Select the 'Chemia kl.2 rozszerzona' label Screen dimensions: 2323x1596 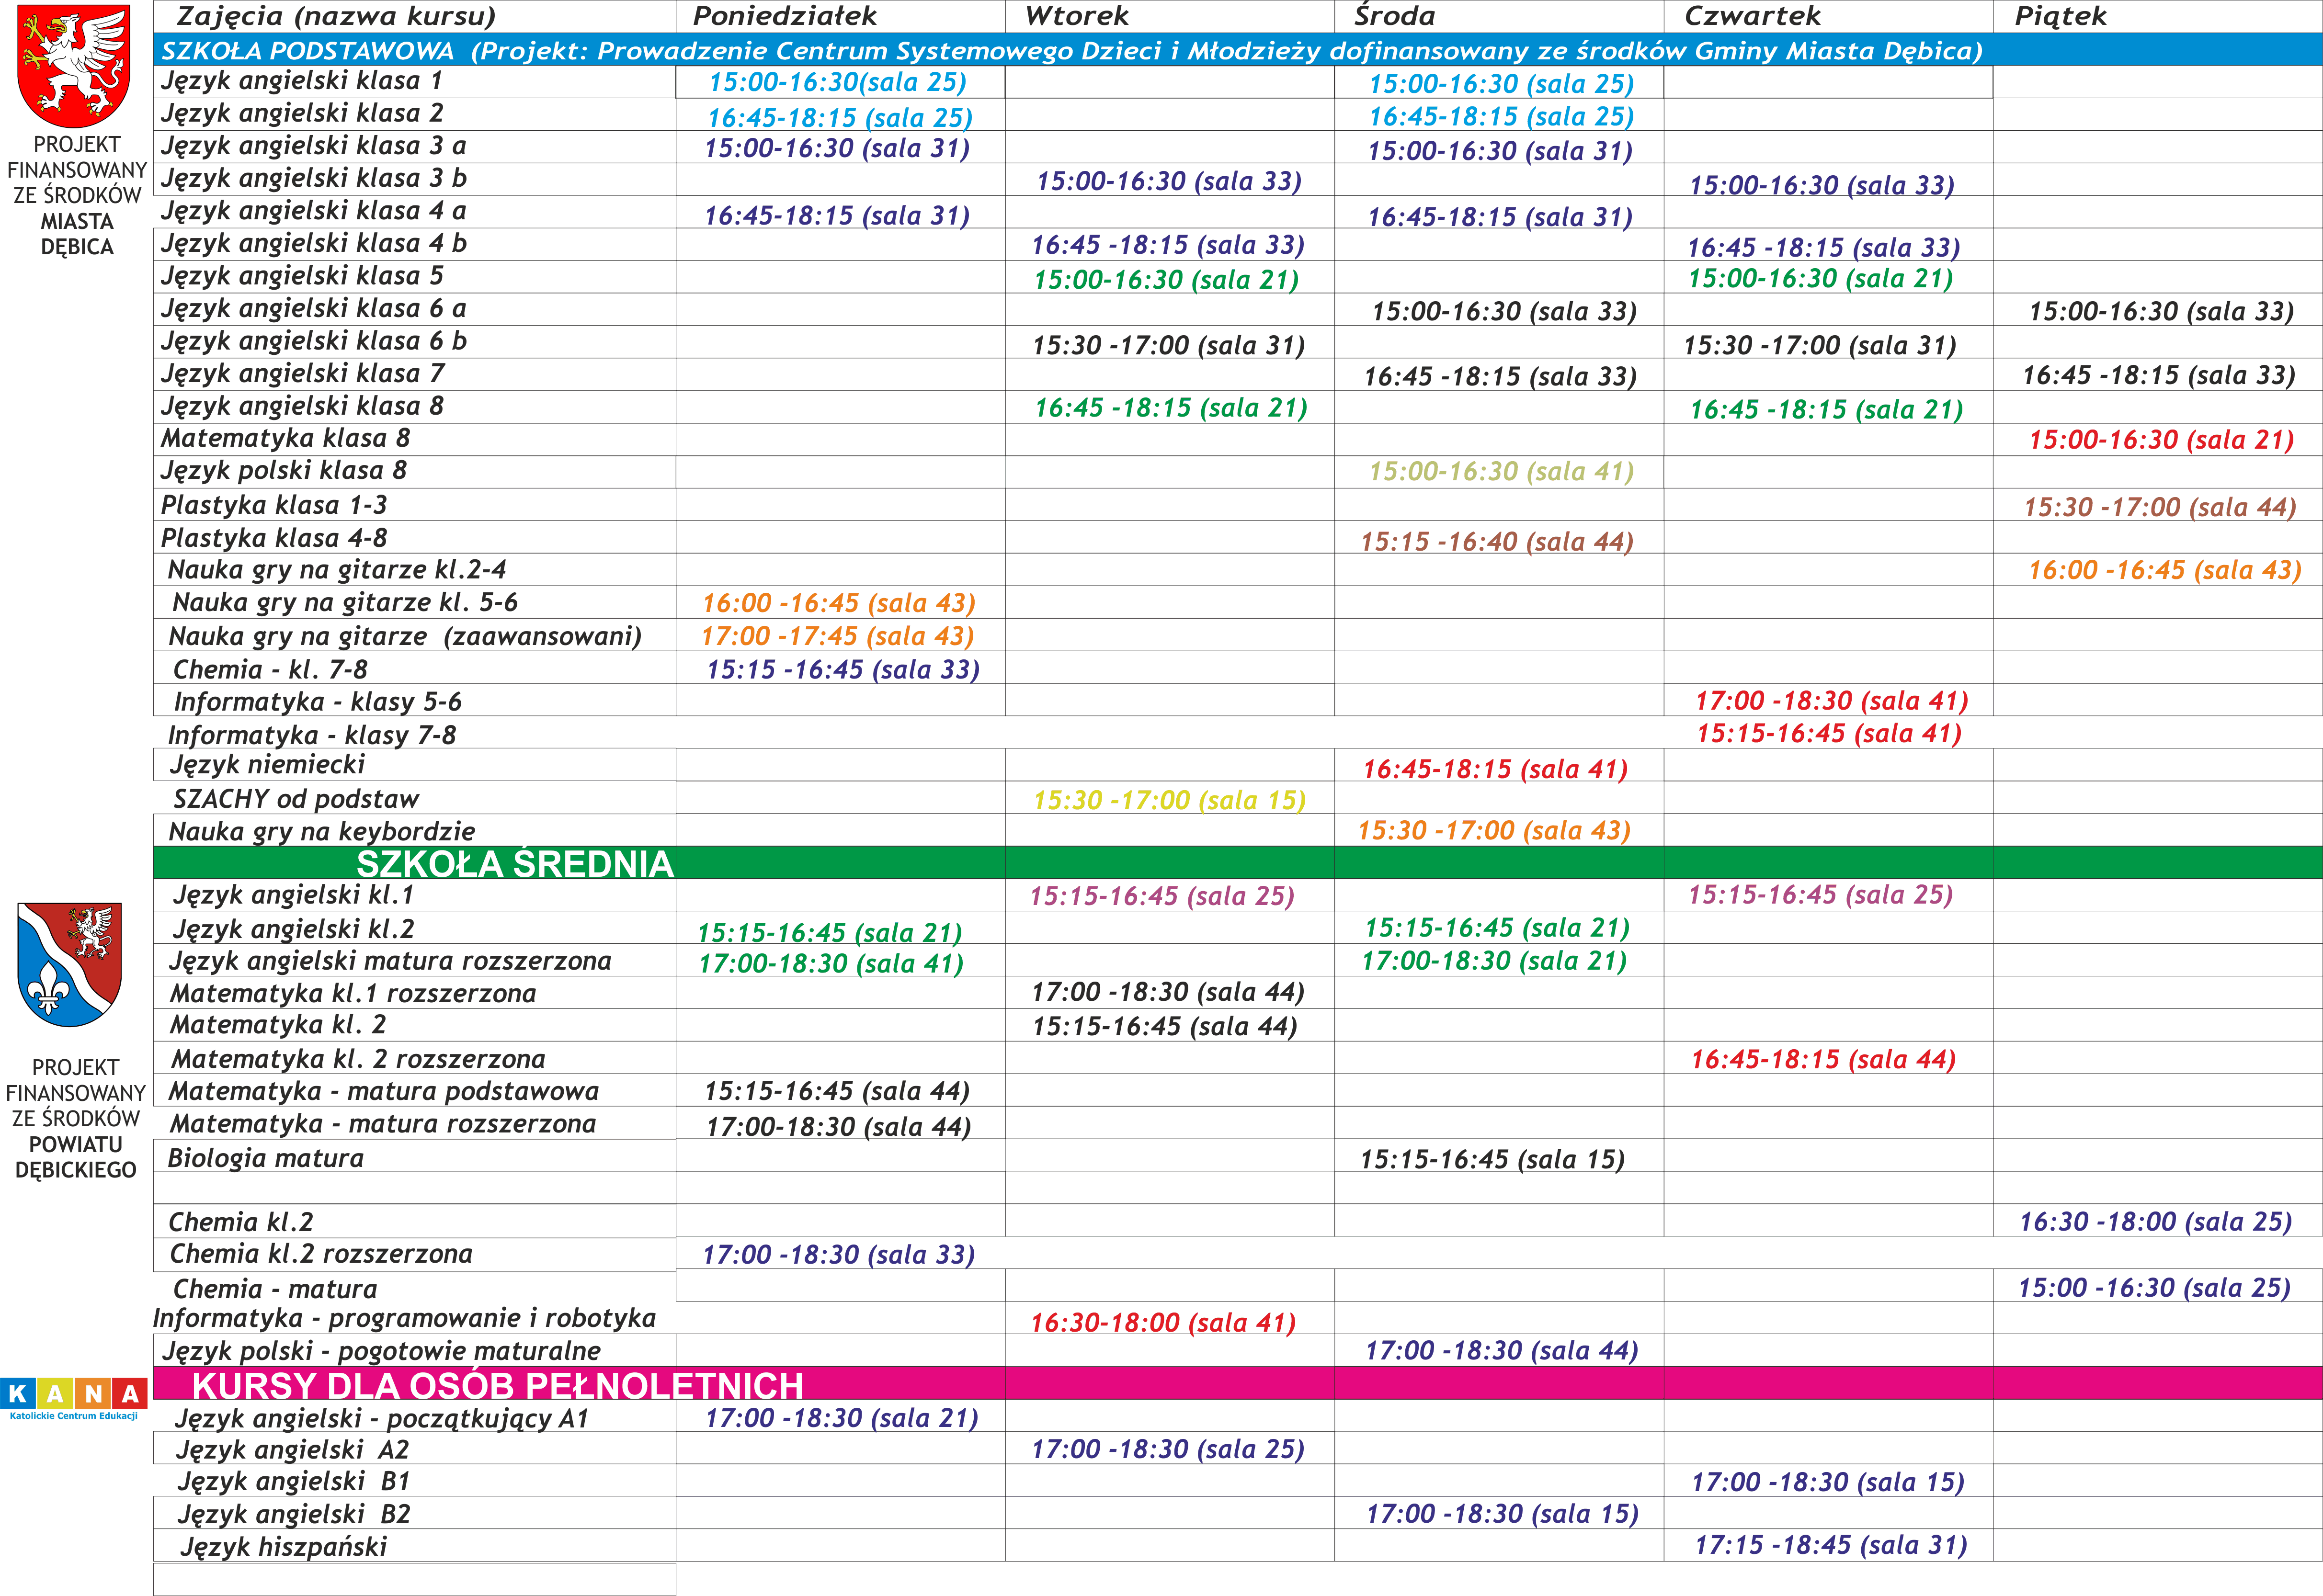[x=321, y=1254]
